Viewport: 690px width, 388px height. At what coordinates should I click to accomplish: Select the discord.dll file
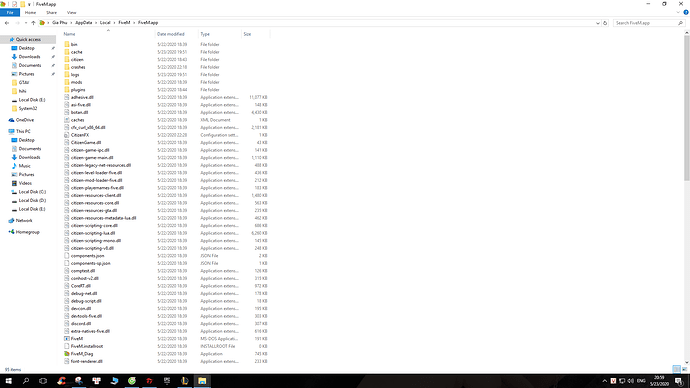point(81,324)
